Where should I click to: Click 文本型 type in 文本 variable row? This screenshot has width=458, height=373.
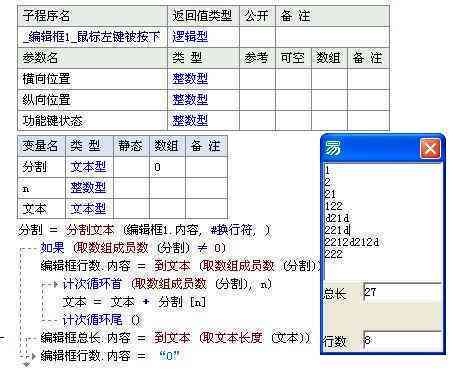click(x=88, y=209)
